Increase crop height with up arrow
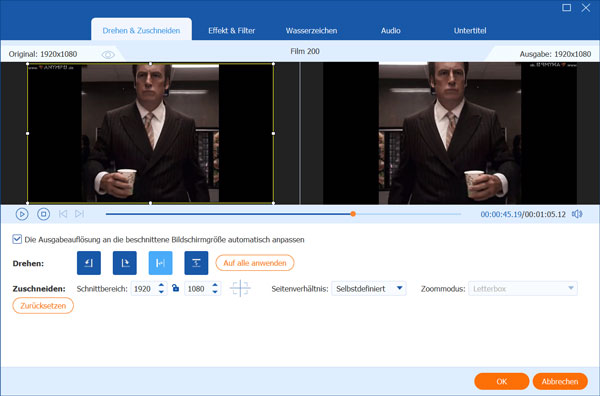600x396 pixels. click(x=215, y=285)
